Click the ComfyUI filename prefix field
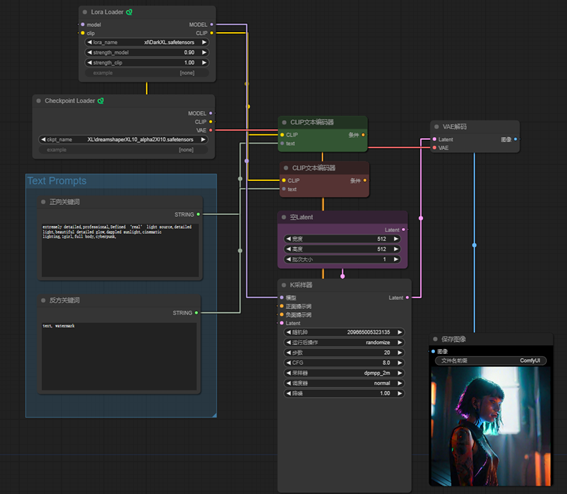 click(491, 361)
